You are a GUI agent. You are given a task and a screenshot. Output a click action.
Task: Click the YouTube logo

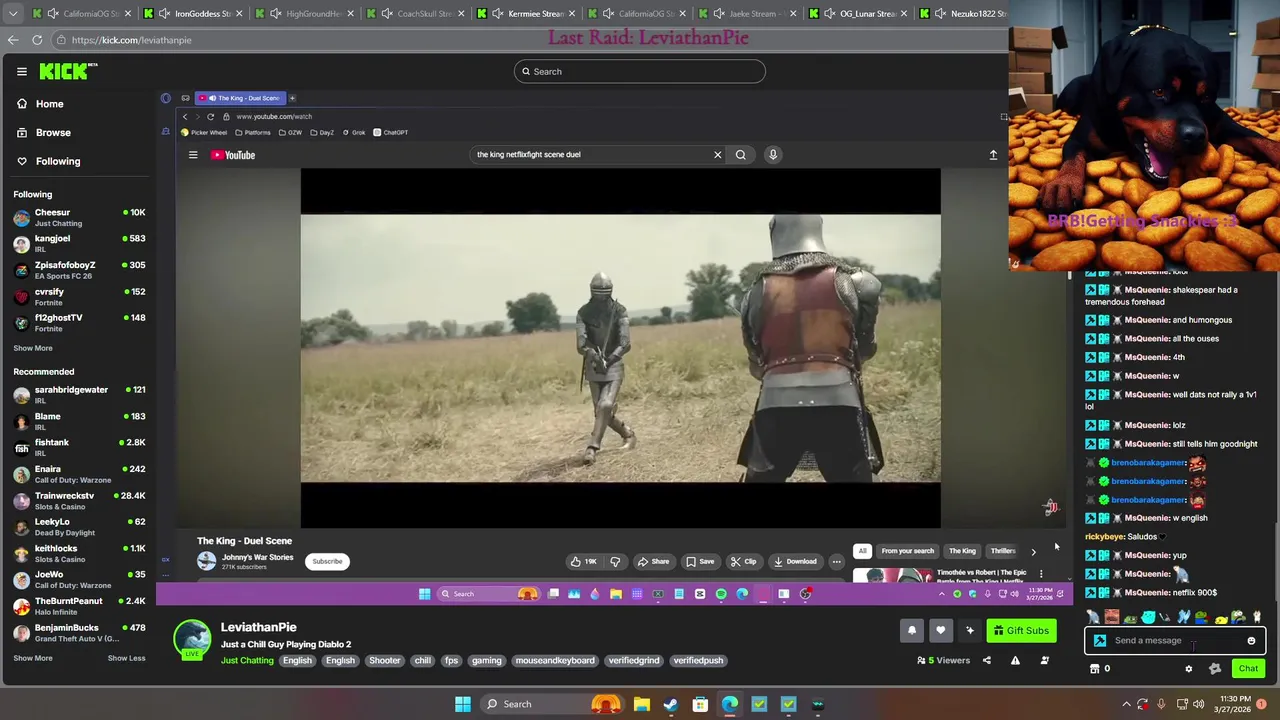coord(233,155)
